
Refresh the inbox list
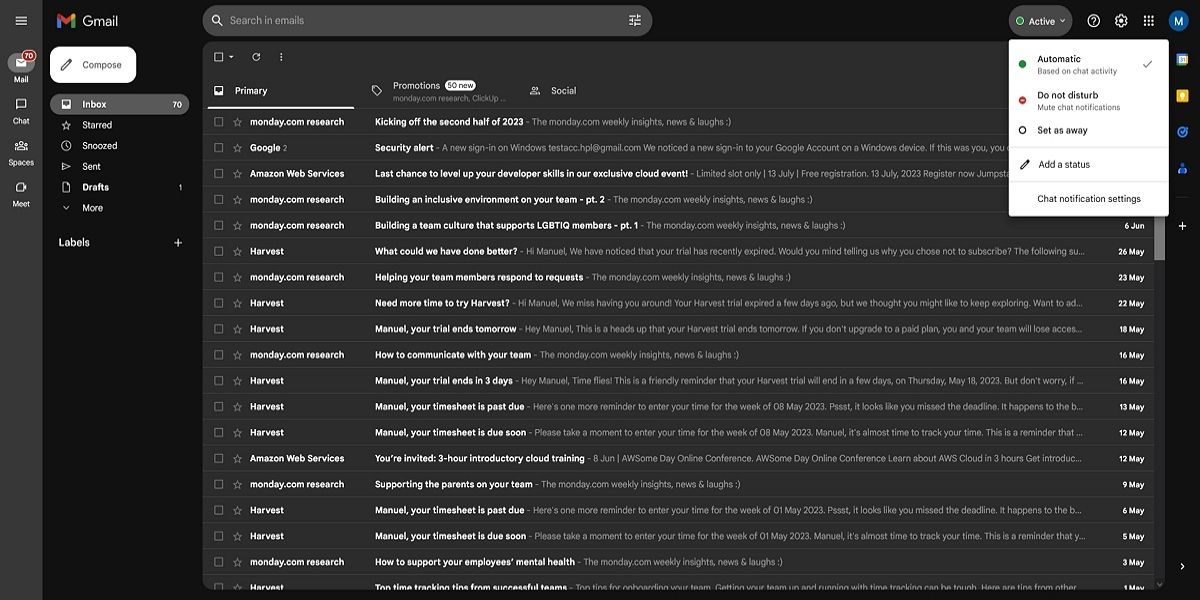(254, 56)
